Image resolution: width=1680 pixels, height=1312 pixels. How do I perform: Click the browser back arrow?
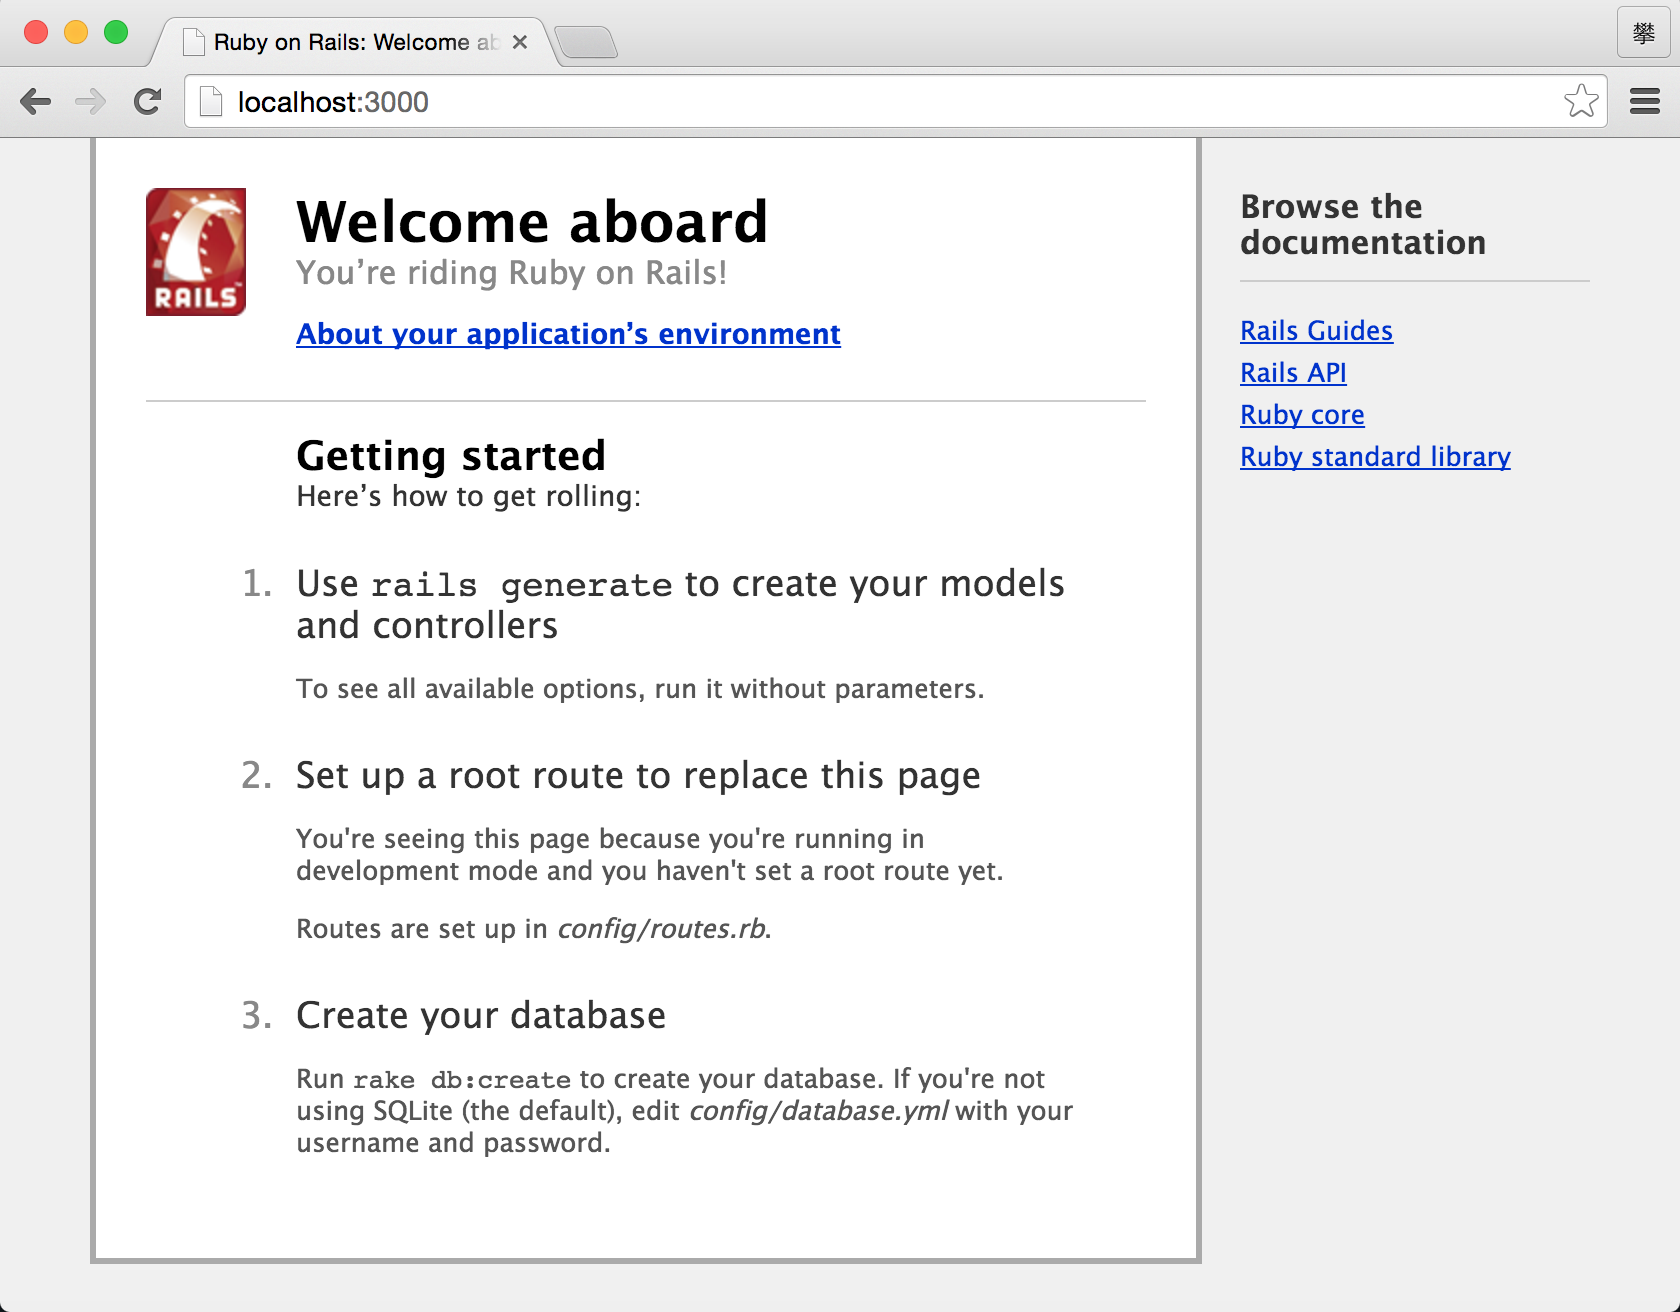pos(36,101)
